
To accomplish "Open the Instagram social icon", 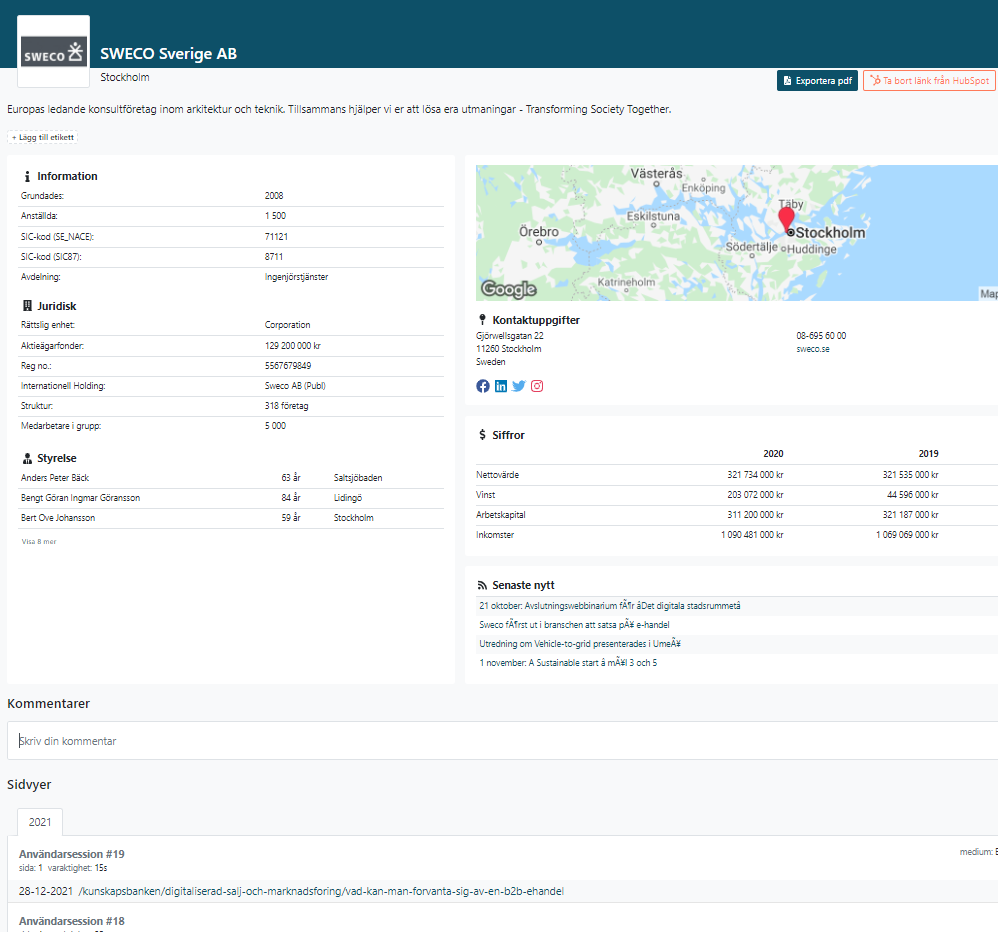I will (x=537, y=386).
